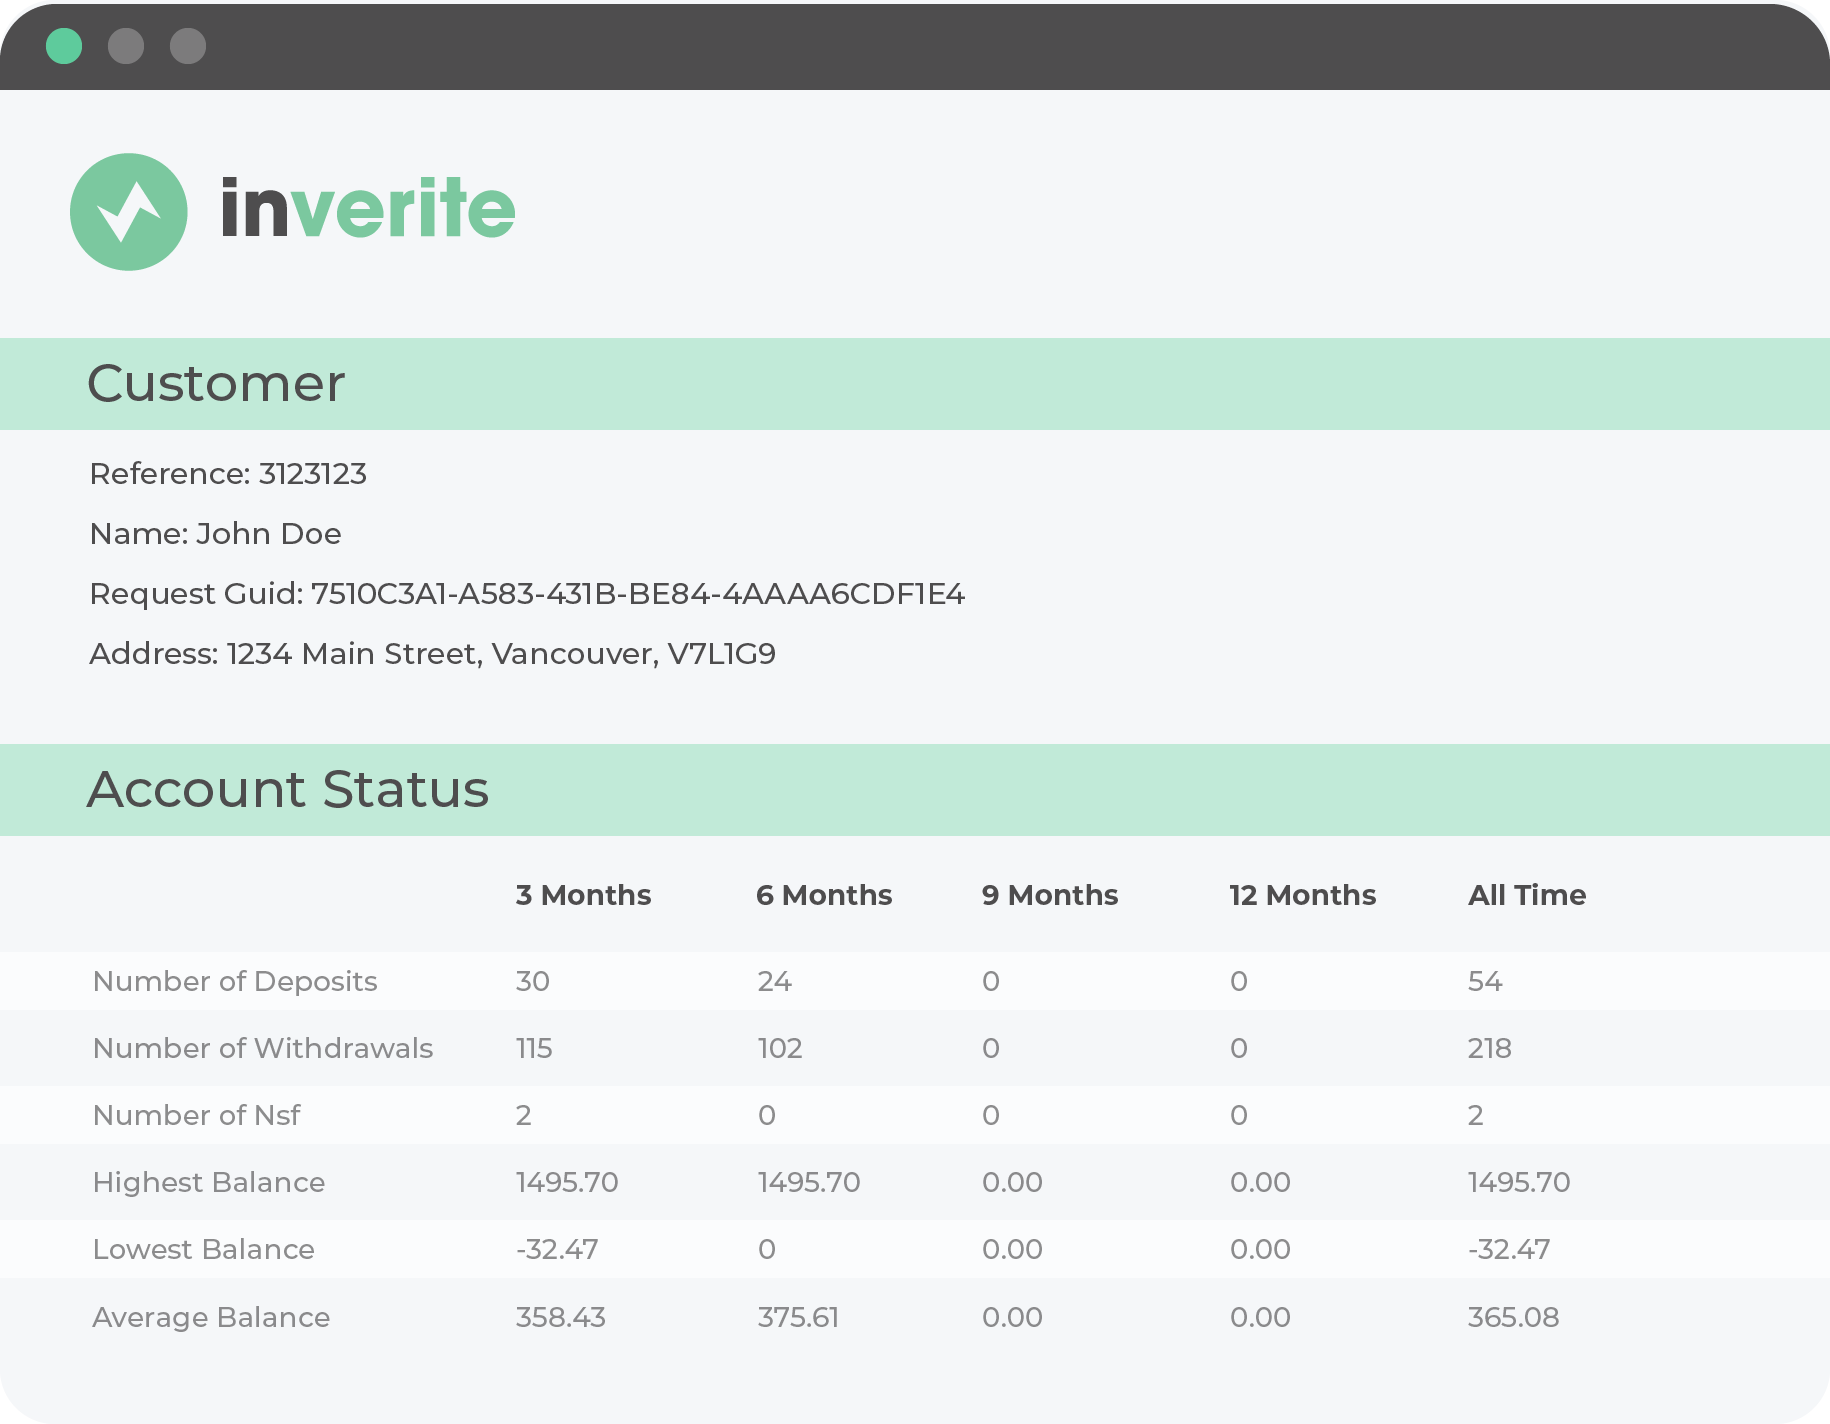
Task: Select the Lowest Balance row label
Action: click(x=204, y=1249)
